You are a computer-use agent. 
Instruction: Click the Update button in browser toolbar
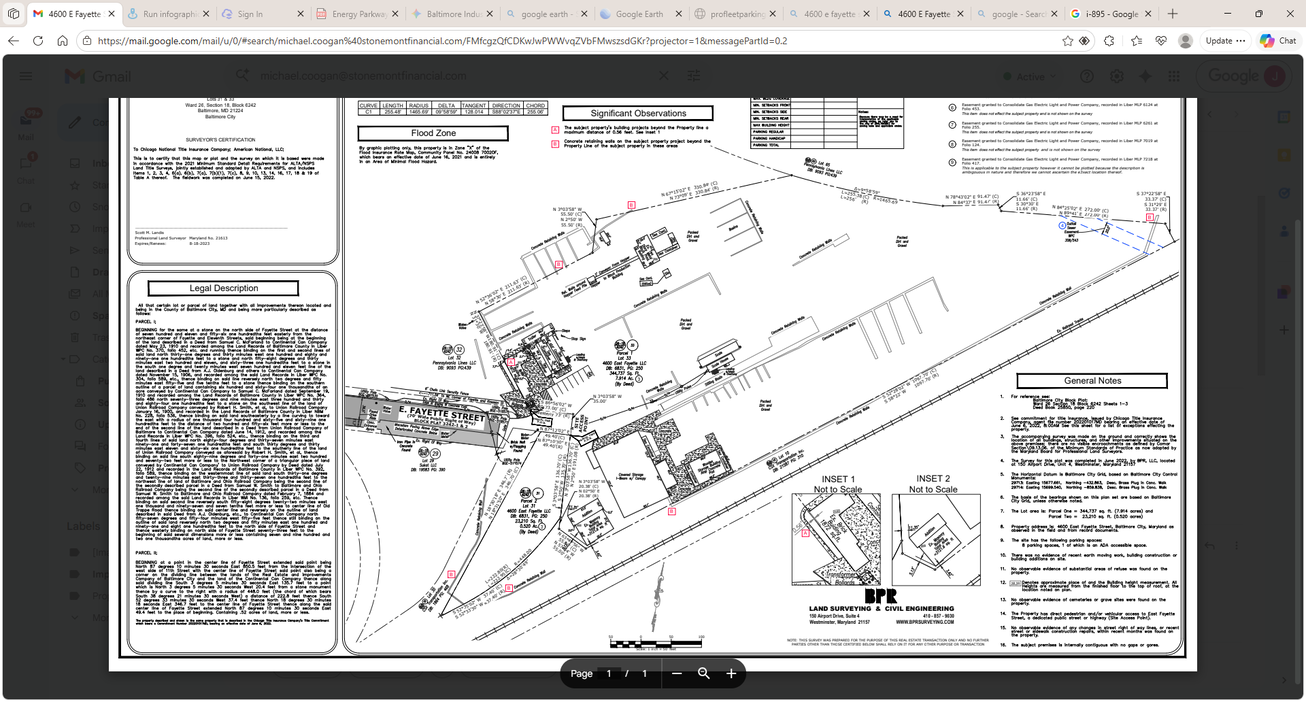[x=1225, y=41]
